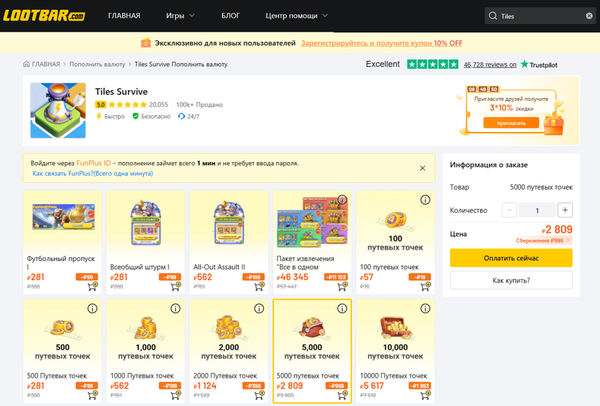Screen dimensions: 600x406
Task: Select the Пакет извлечения product card
Action: 312,243
